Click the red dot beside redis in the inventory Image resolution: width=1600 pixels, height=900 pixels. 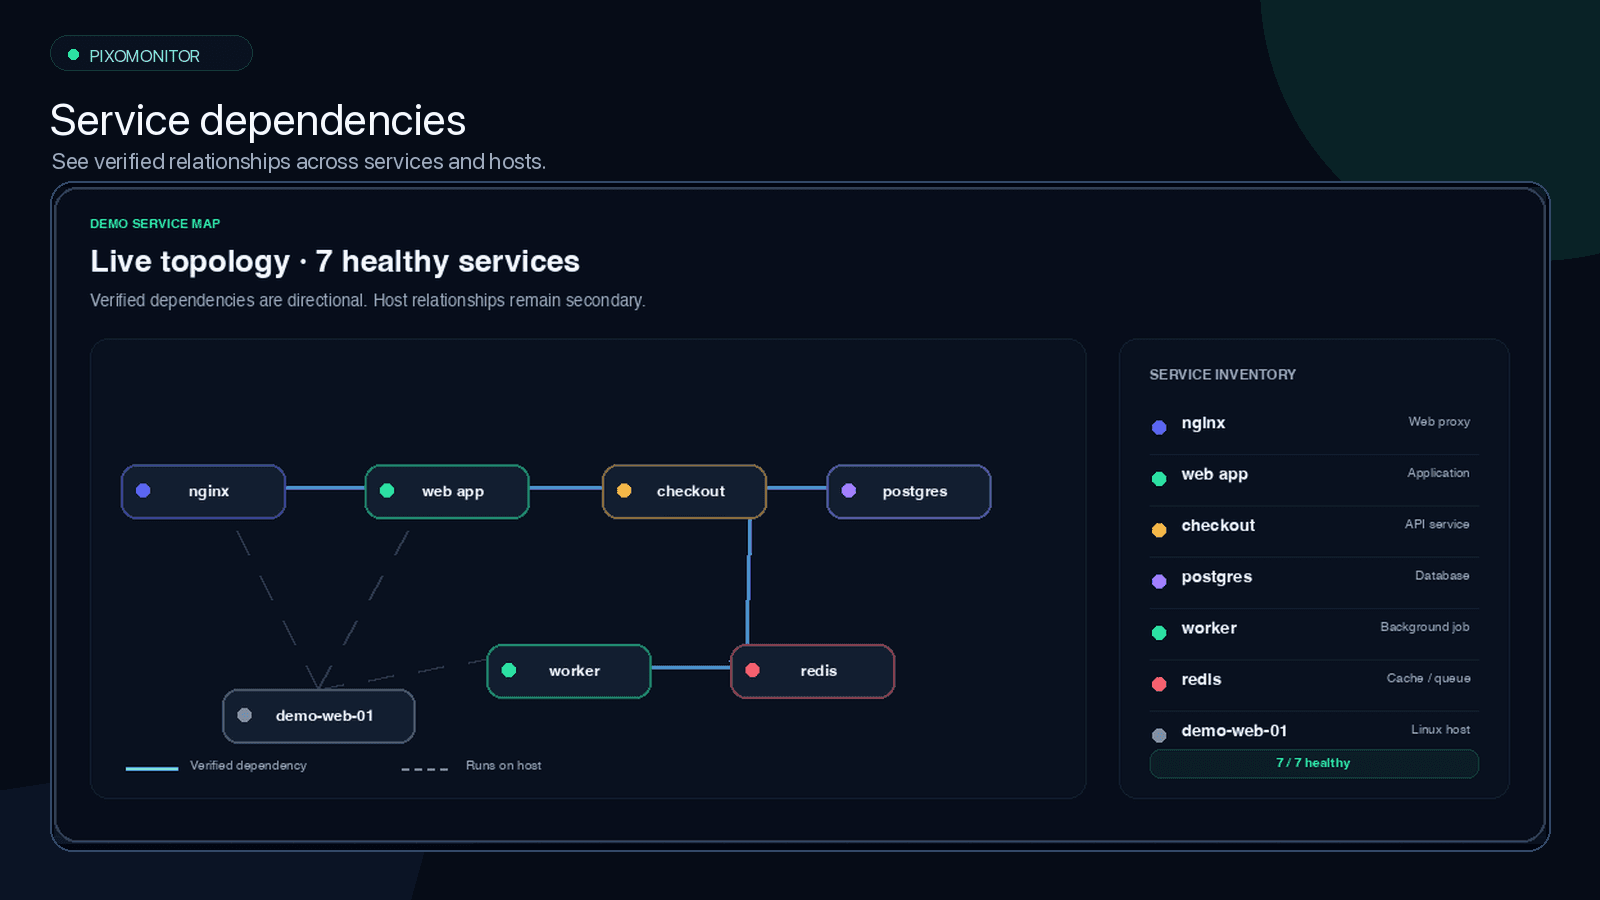point(1159,684)
